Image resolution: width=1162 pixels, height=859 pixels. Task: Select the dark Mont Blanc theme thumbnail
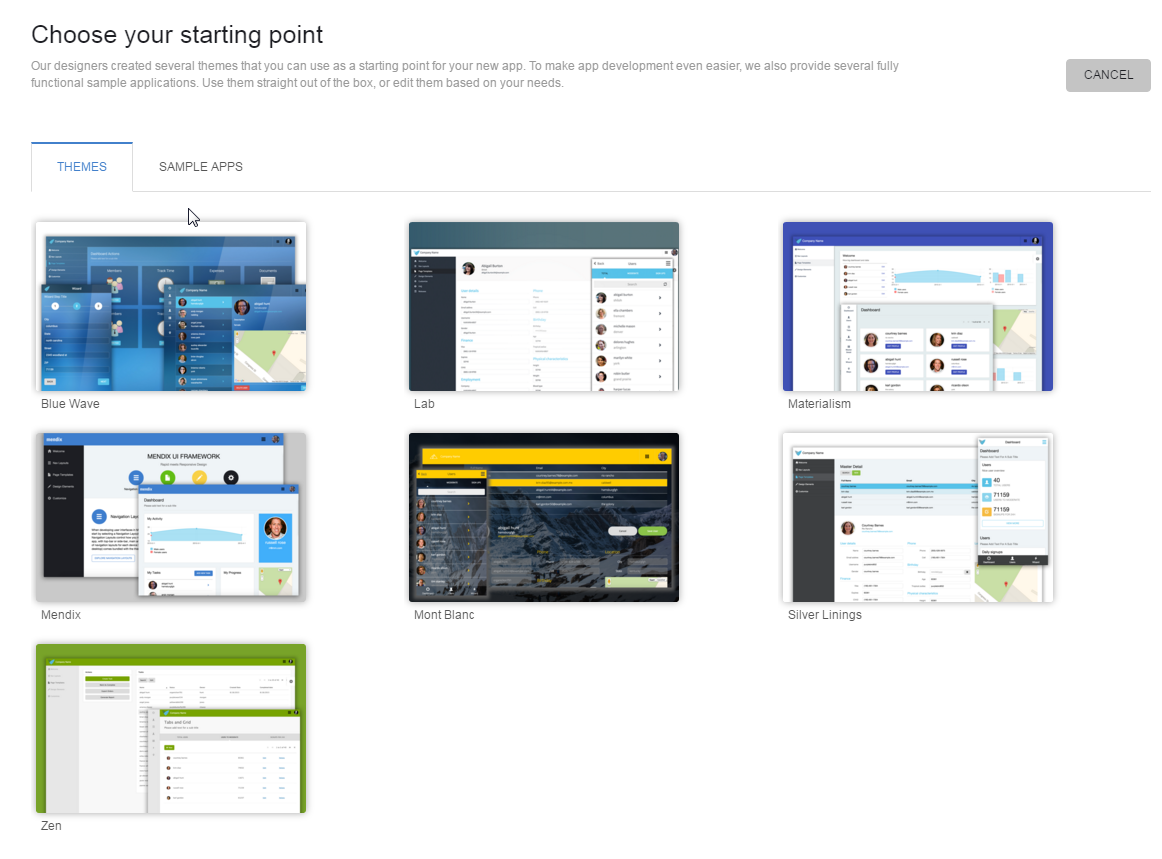click(x=544, y=516)
